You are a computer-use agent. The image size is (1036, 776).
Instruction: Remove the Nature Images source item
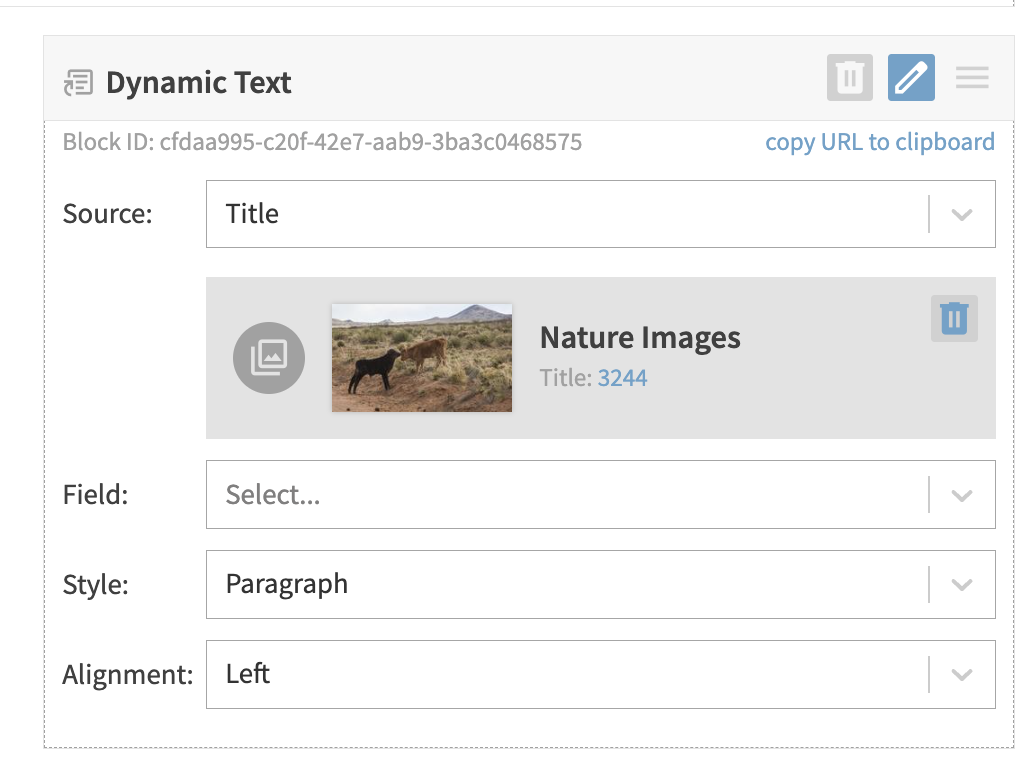pos(954,318)
